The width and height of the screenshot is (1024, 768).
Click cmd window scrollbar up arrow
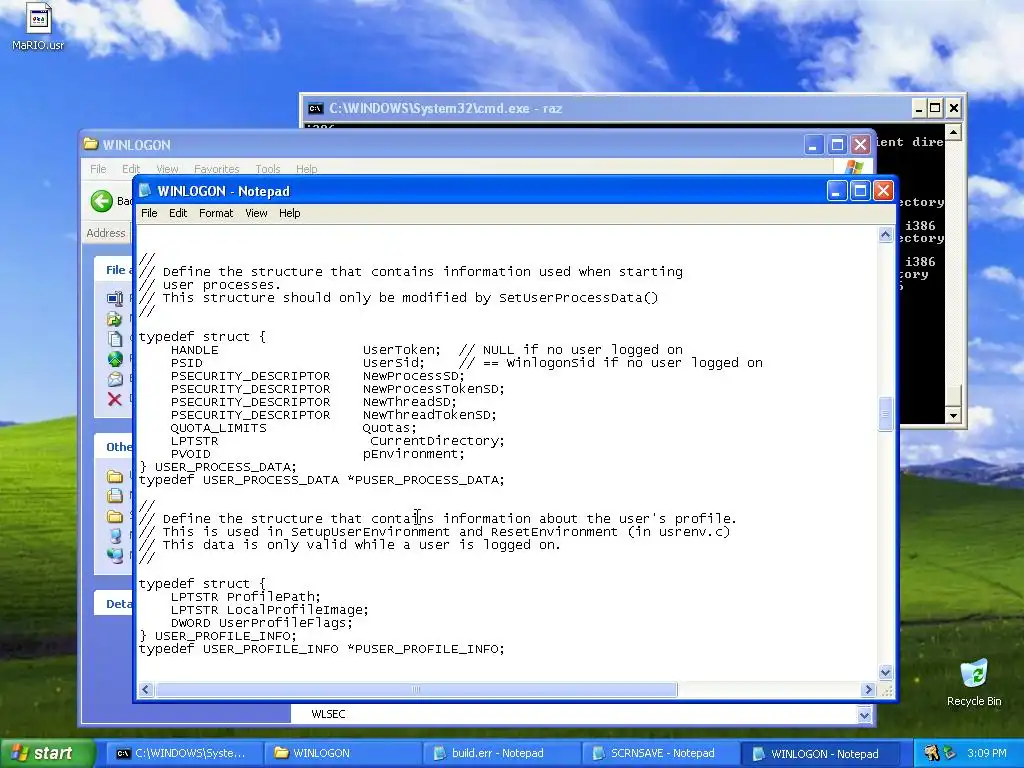point(953,133)
